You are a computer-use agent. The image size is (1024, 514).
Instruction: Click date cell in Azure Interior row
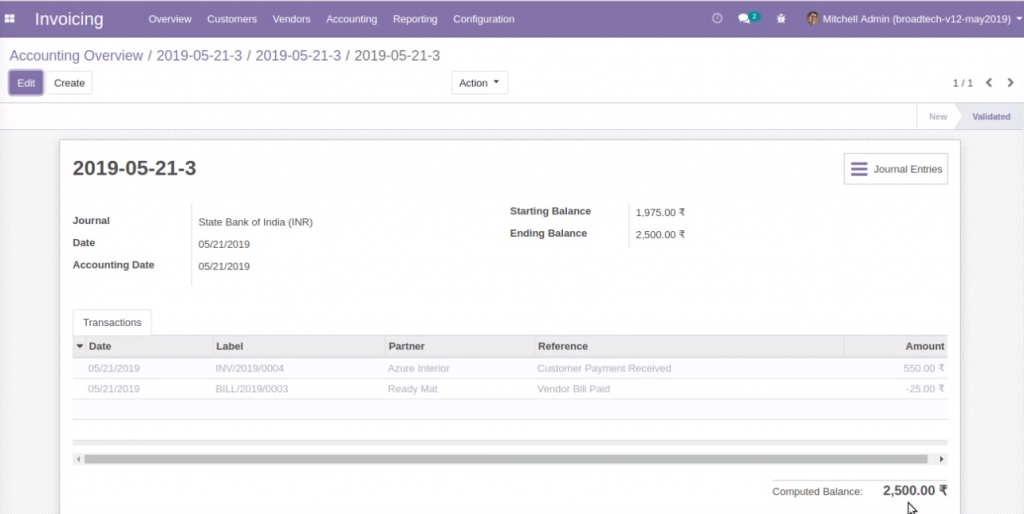114,368
